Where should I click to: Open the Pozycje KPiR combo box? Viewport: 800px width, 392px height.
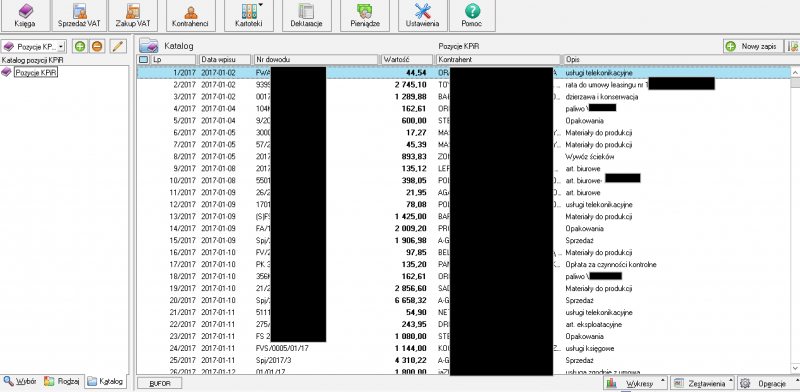tap(34, 46)
